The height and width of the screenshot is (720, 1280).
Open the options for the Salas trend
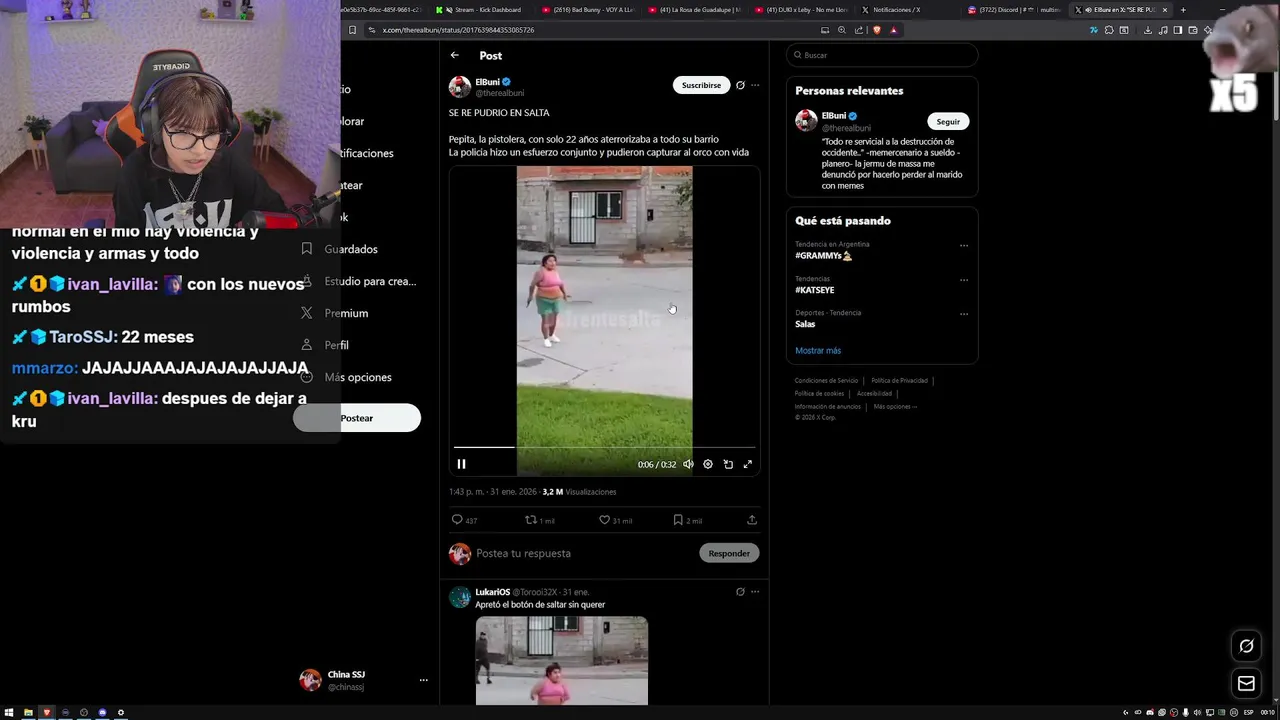coord(964,313)
